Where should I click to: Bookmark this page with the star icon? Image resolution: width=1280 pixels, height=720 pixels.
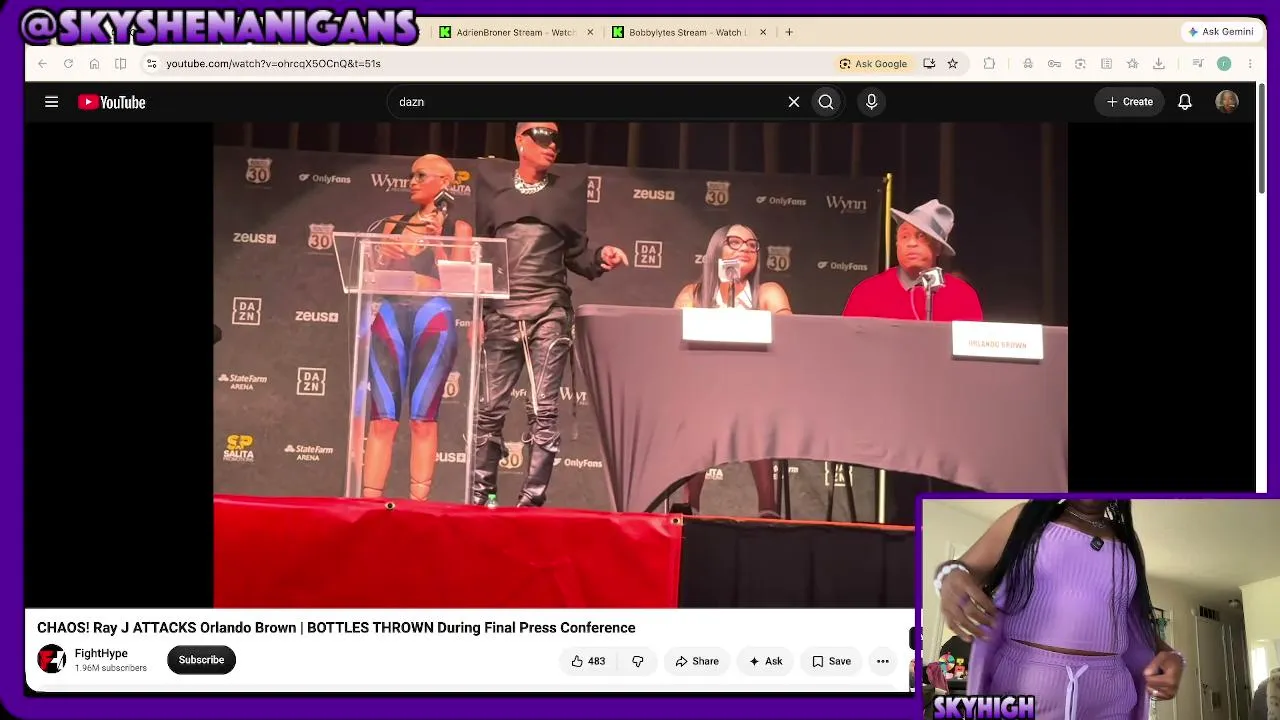(952, 64)
